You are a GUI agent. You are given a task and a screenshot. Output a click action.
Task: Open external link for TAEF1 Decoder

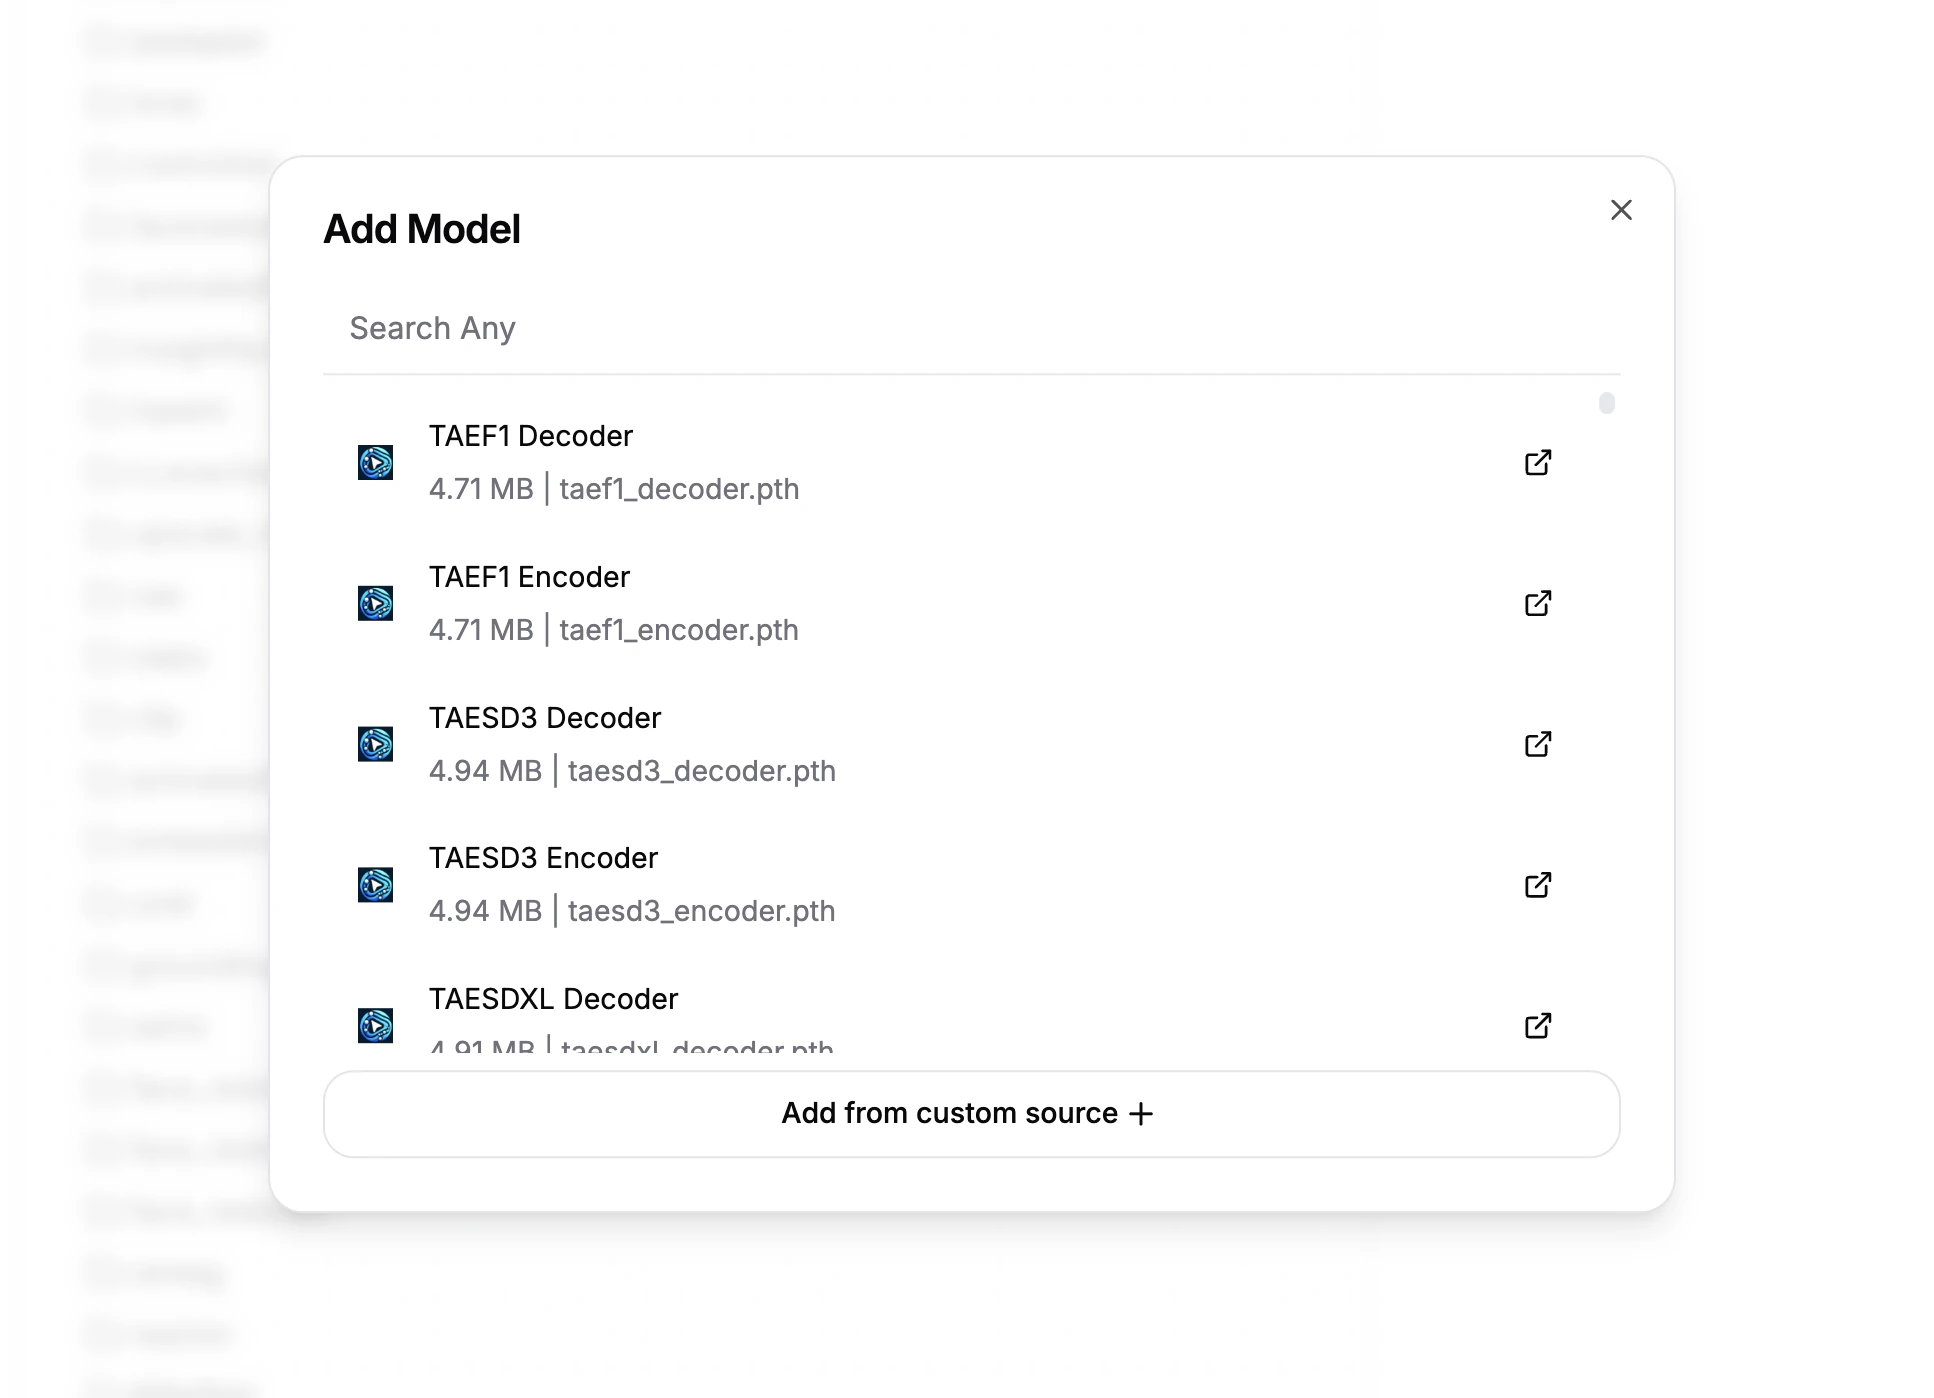point(1538,462)
